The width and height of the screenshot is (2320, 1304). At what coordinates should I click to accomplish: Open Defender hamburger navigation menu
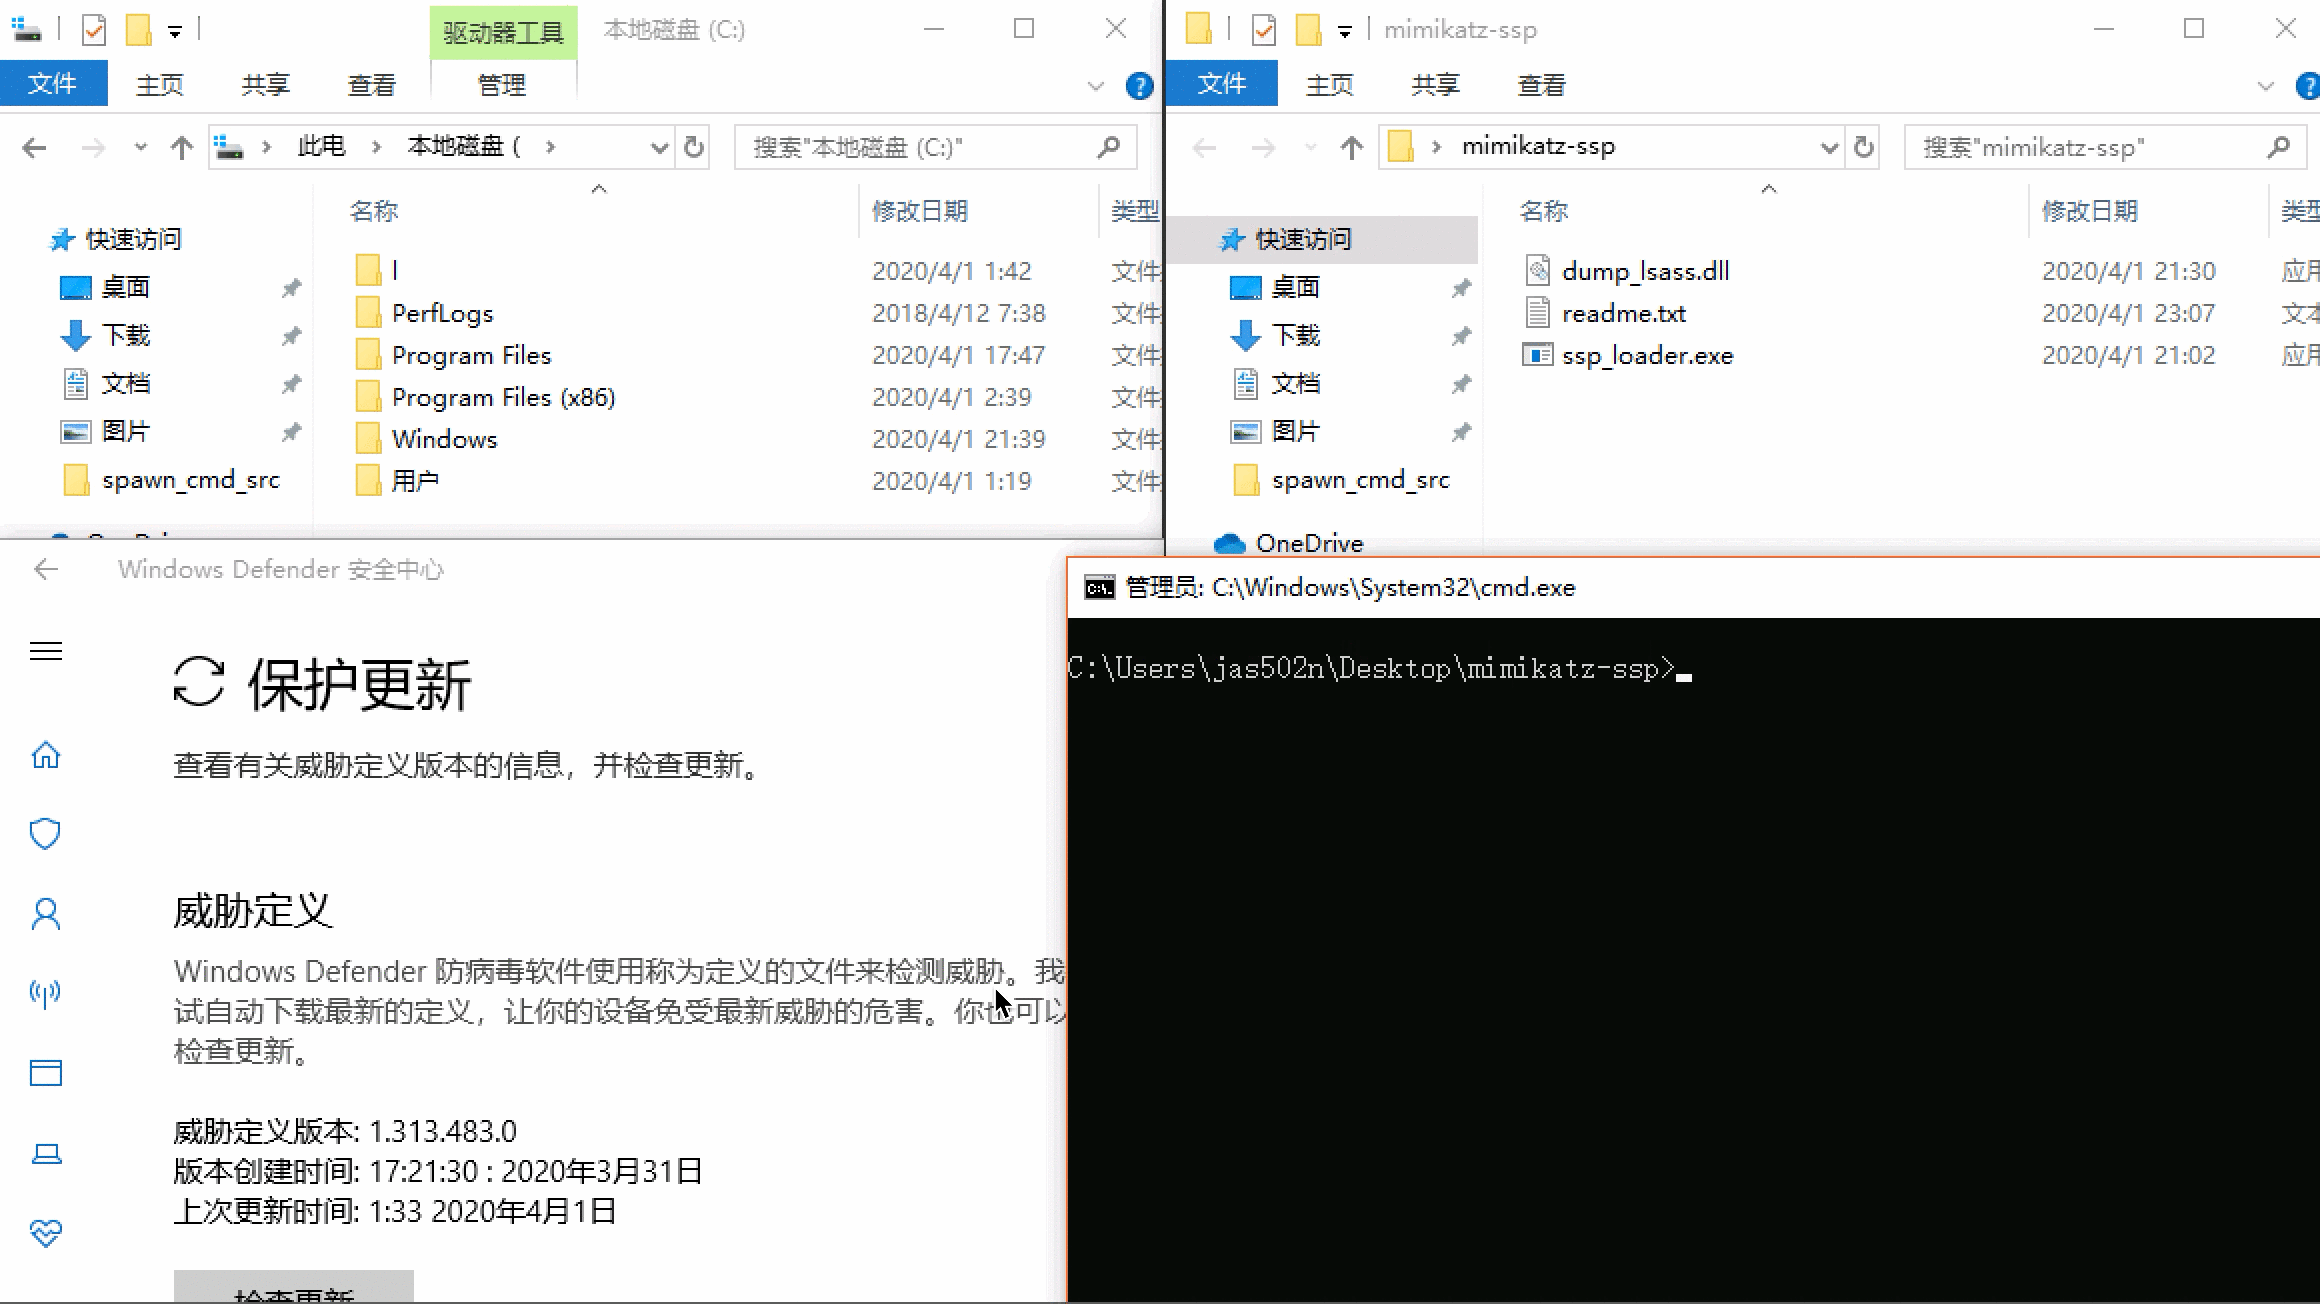click(46, 652)
